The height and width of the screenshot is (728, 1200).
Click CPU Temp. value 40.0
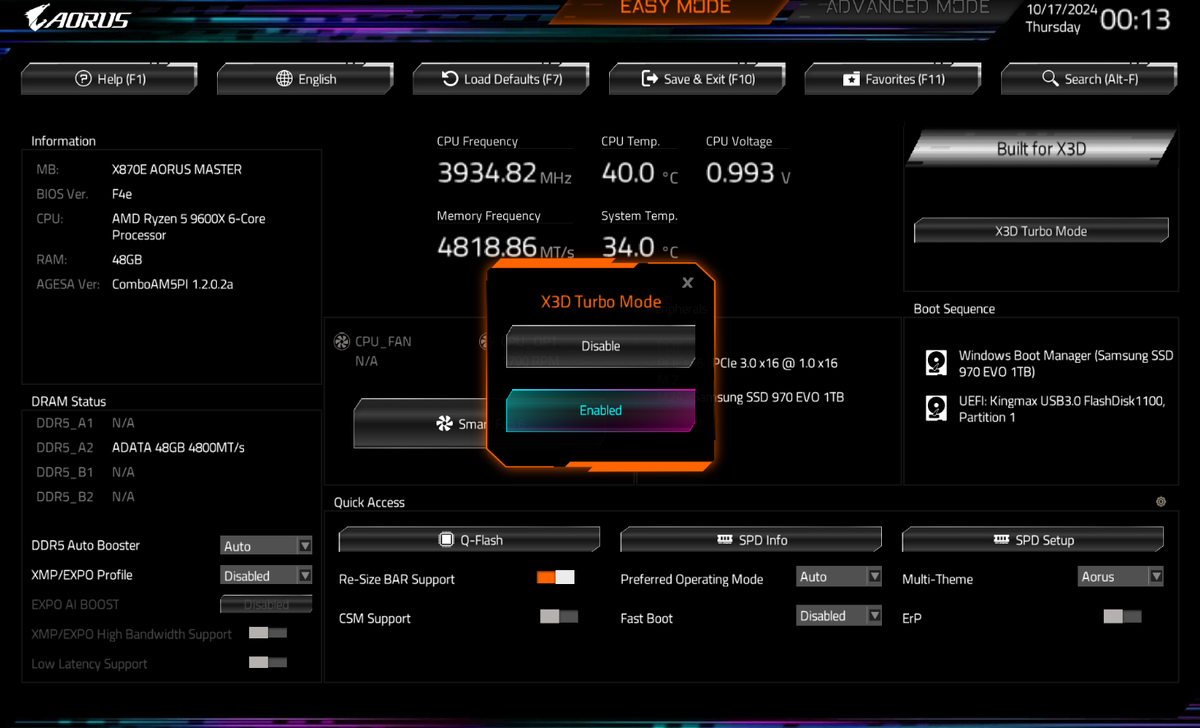pyautogui.click(x=628, y=173)
